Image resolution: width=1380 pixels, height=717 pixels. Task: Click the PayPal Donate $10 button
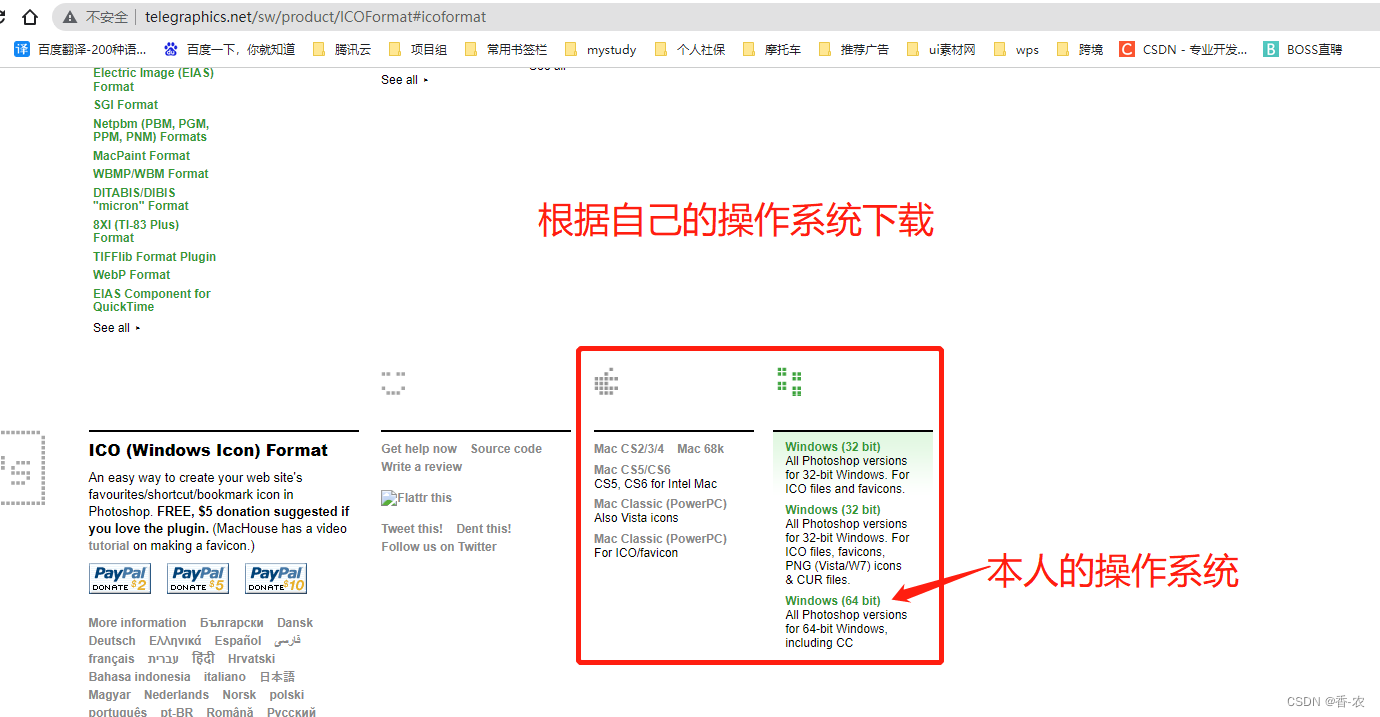[275, 578]
